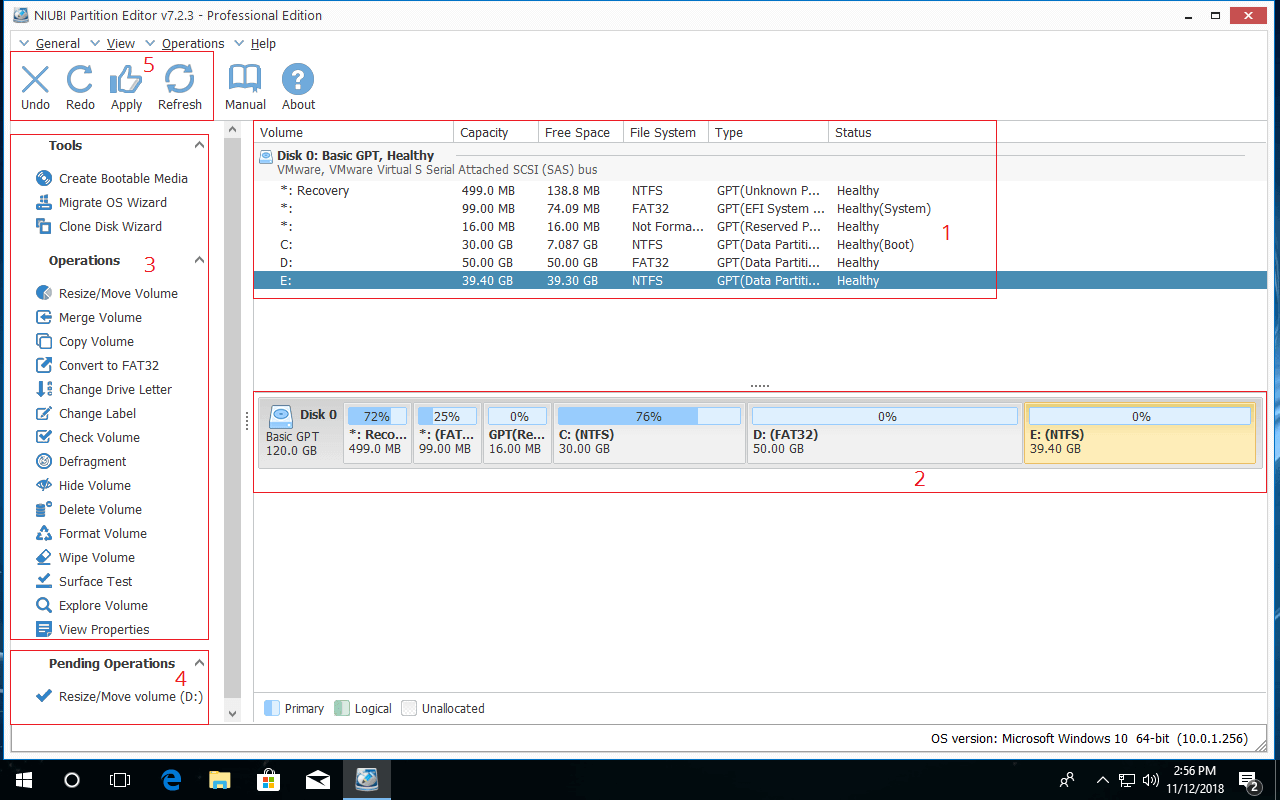Image resolution: width=1280 pixels, height=800 pixels.
Task: Sort by the Status column header
Action: tap(912, 132)
